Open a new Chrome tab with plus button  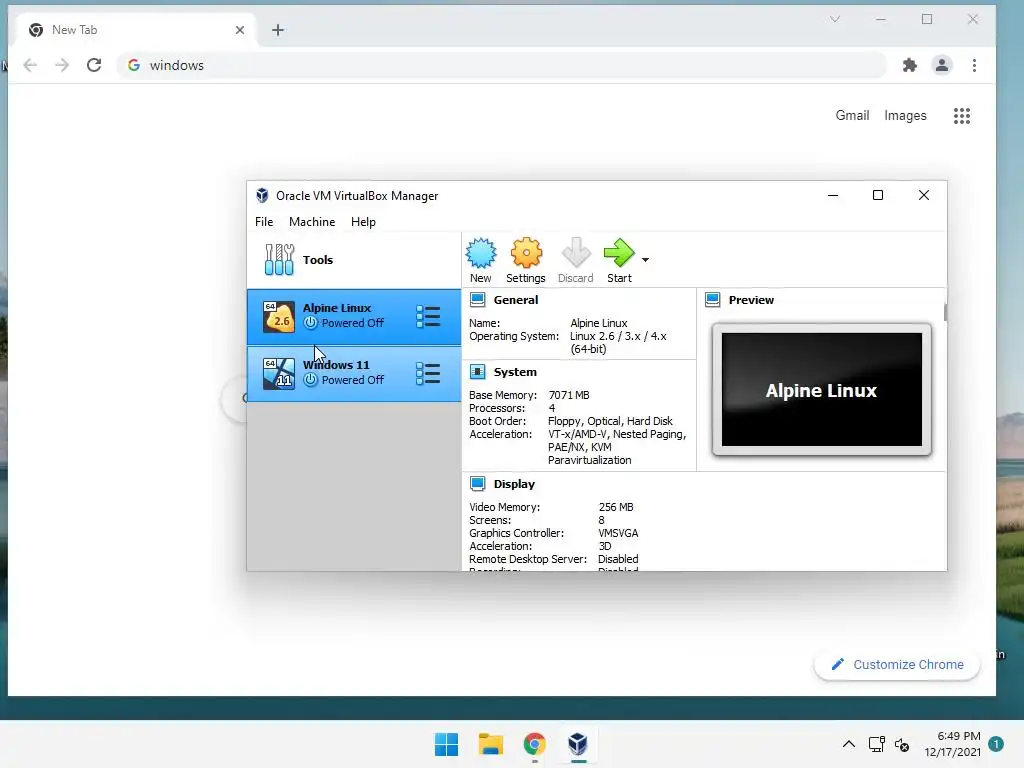point(278,30)
